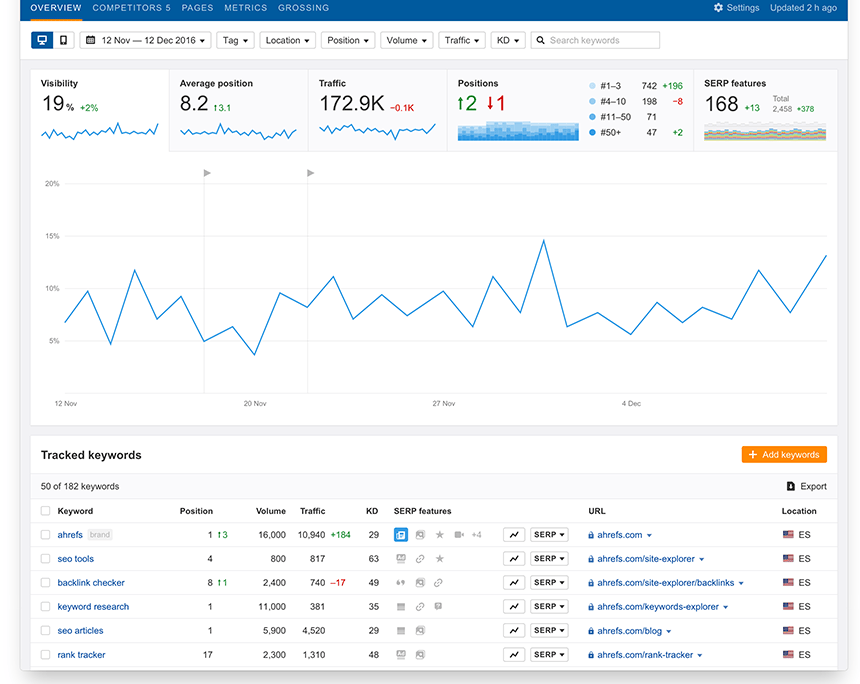Focus the Search keywords input field
The width and height of the screenshot is (860, 684).
[x=595, y=40]
